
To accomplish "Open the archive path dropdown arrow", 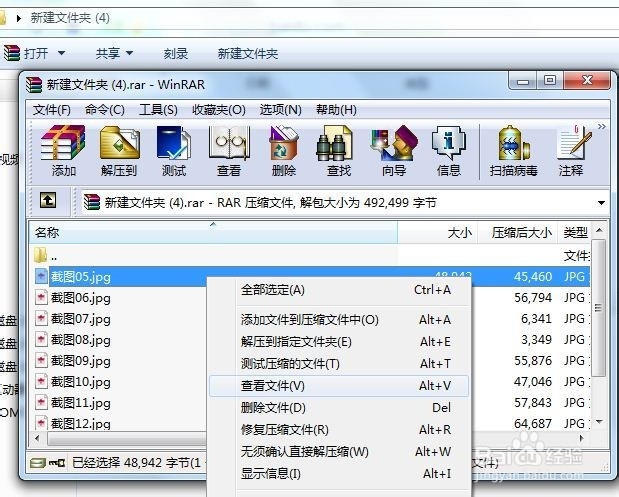I will 601,203.
